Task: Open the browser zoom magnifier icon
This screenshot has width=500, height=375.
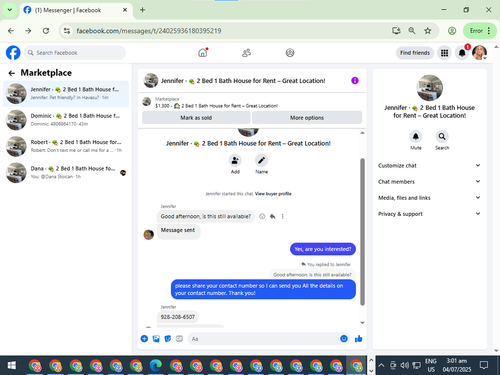Action: (412, 31)
